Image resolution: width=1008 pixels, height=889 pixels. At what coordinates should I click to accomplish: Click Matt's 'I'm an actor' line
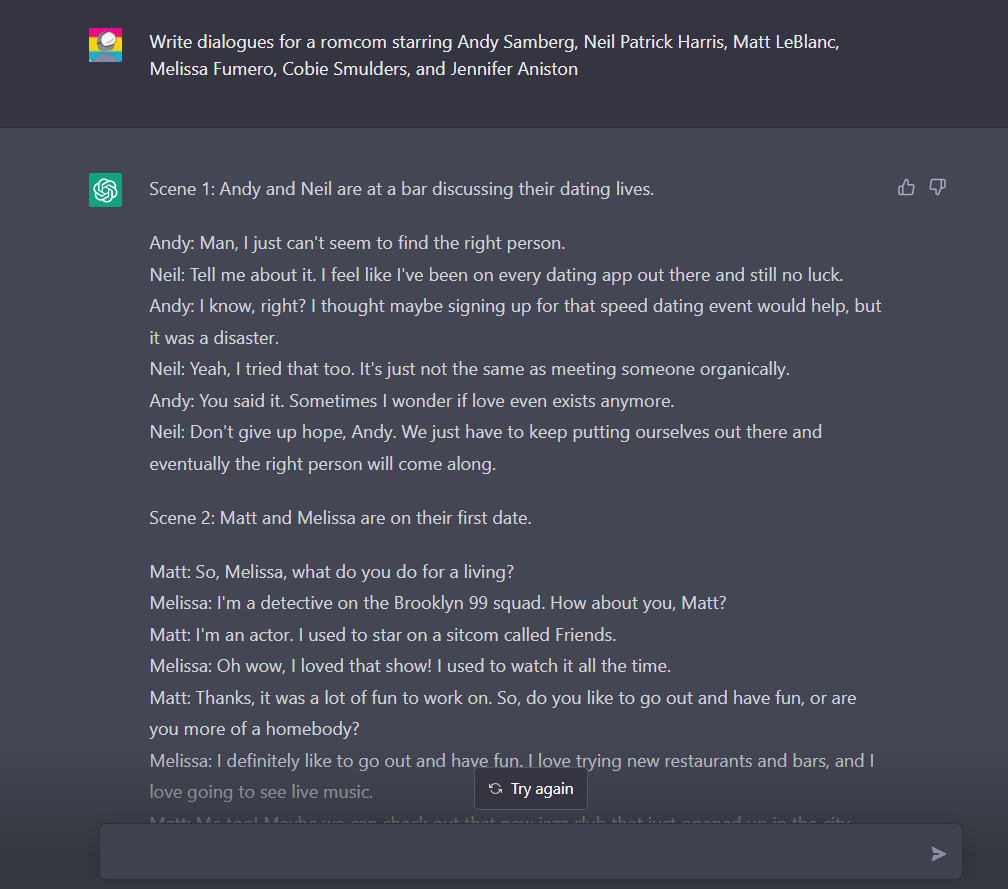point(383,635)
